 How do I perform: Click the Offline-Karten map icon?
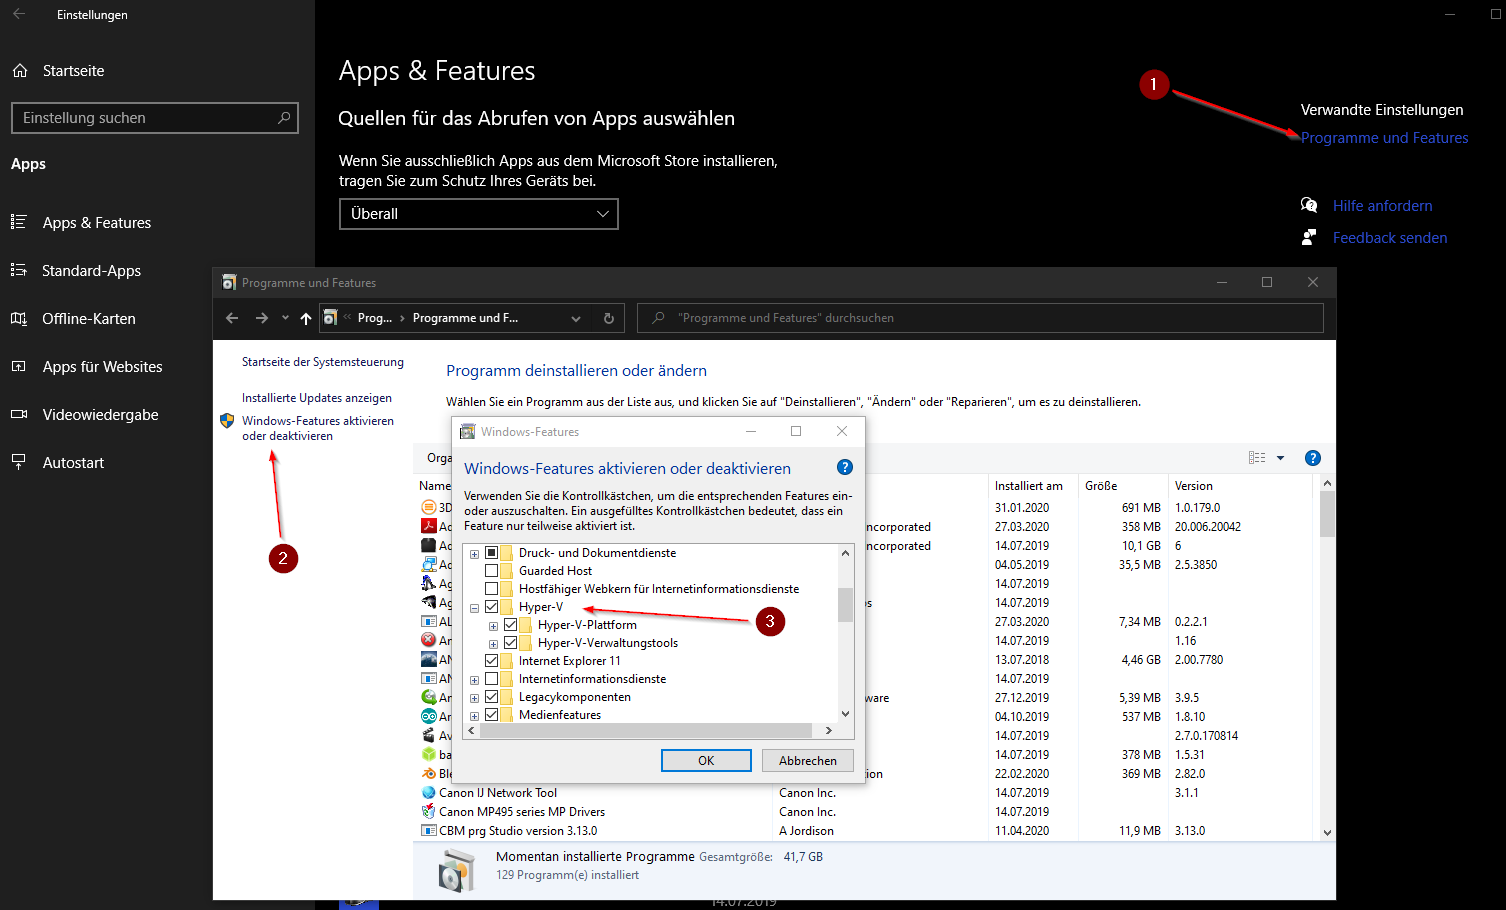(x=19, y=319)
